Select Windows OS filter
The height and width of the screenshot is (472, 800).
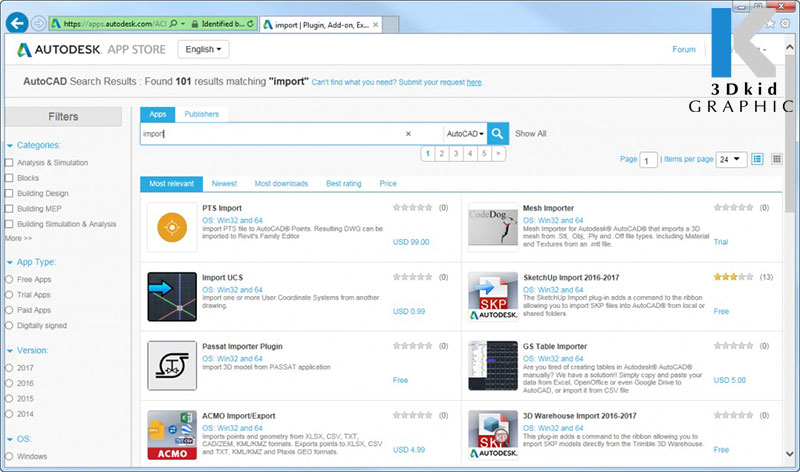[9, 456]
